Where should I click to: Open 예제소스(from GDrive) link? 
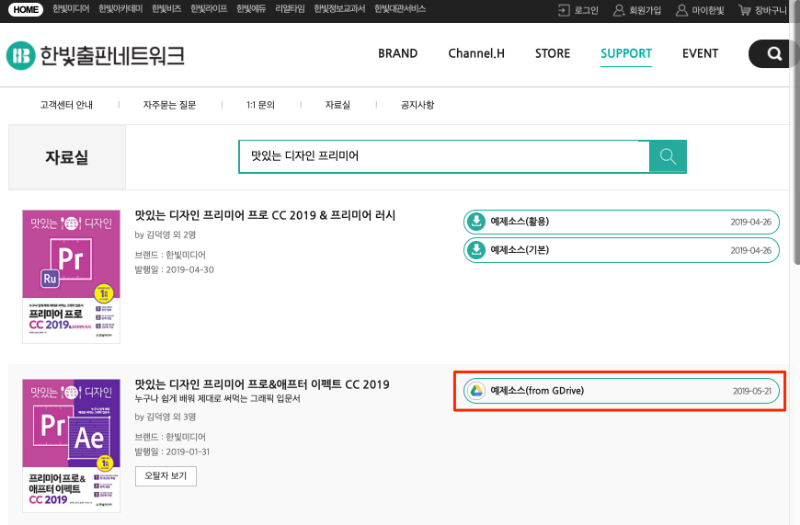621,391
